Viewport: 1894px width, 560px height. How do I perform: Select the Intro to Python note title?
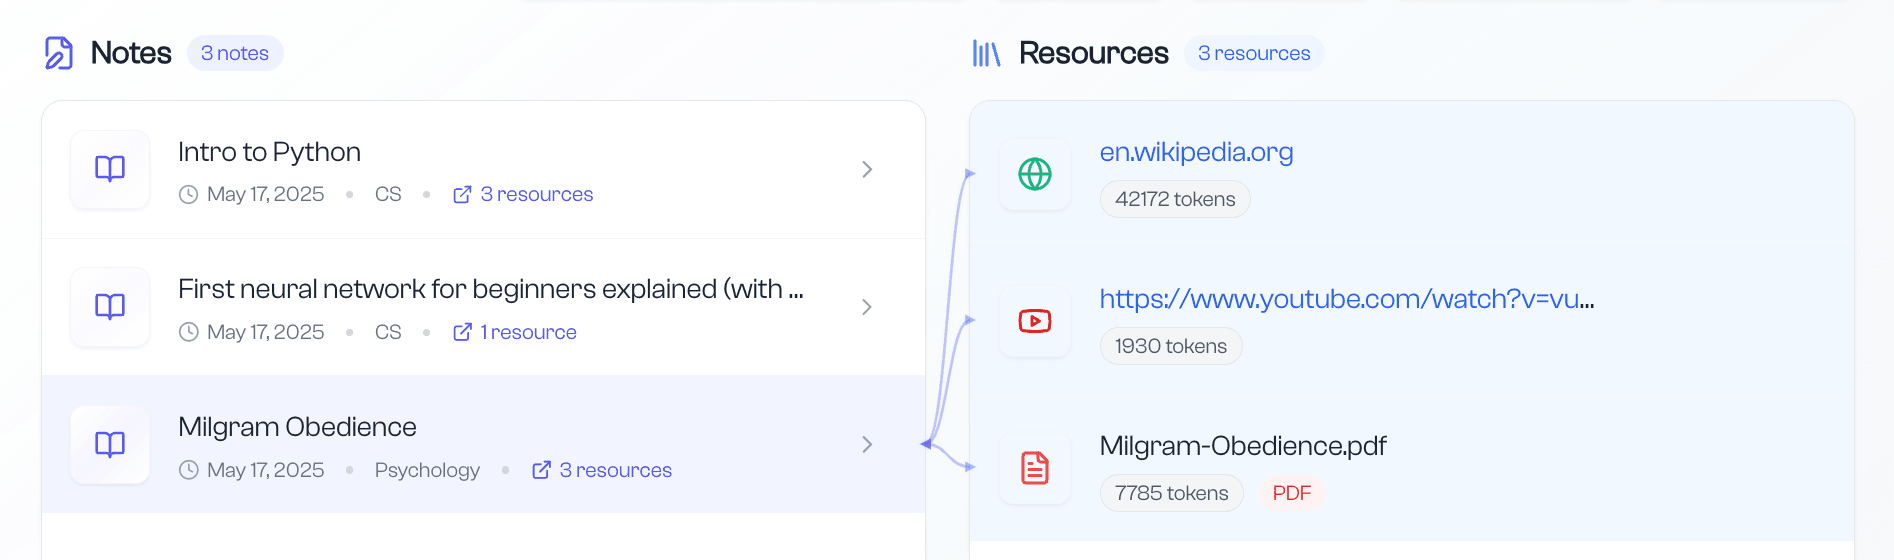click(269, 152)
